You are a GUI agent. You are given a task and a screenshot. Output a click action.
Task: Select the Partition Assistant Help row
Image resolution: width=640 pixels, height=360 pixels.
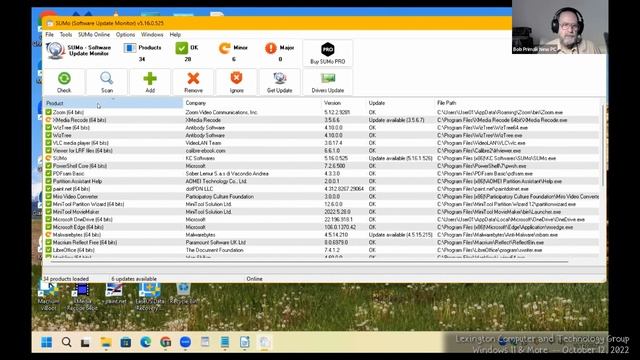[322, 181]
